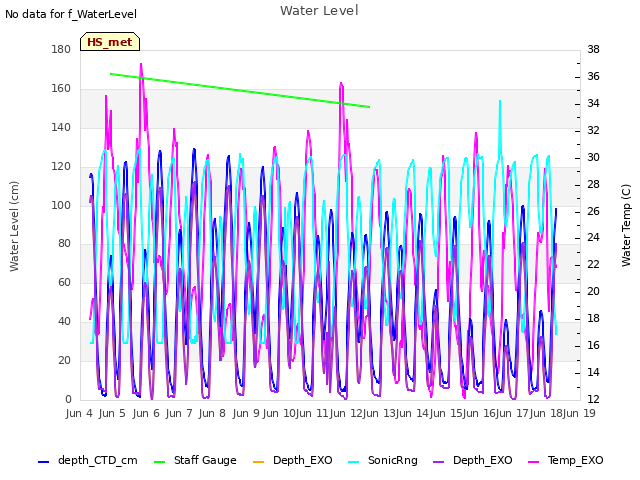Viewport: 640px width, 480px height.
Task: Click the depth_CTD_cm legend entry
Action: coord(88,460)
